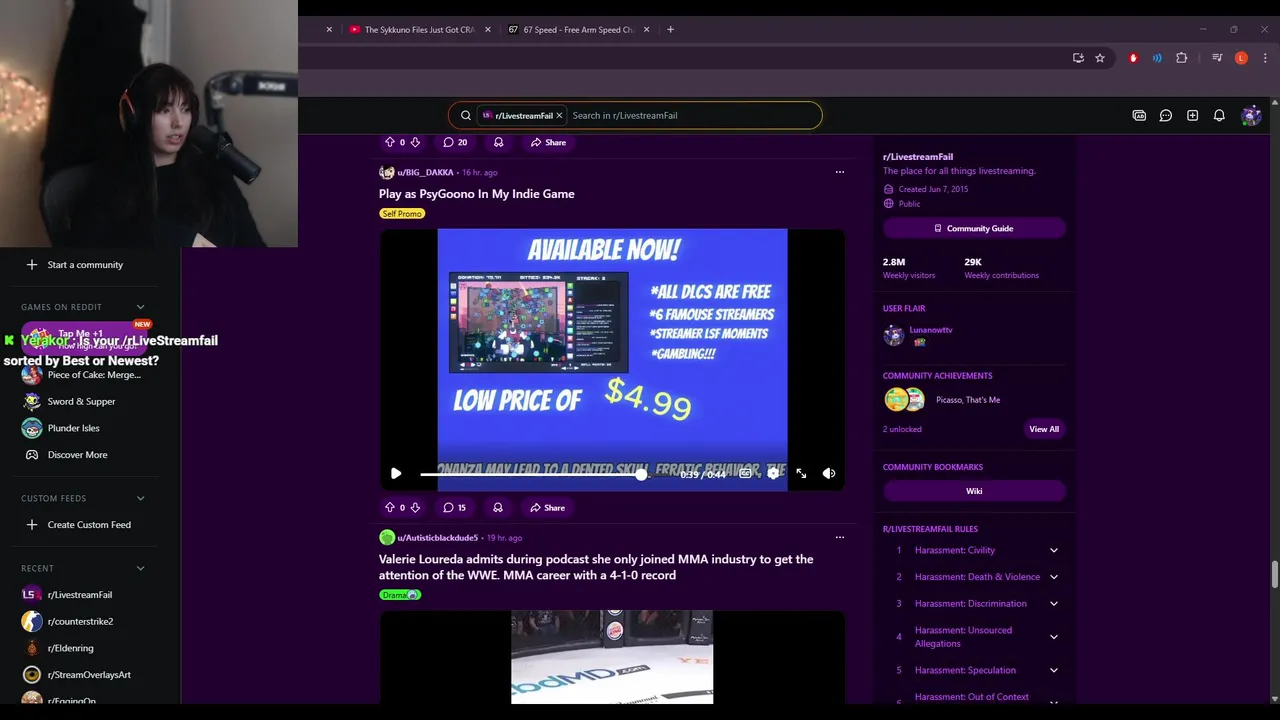Screen dimensions: 1280x720
Task: Open the 20 comments on the topmost post
Action: (455, 142)
